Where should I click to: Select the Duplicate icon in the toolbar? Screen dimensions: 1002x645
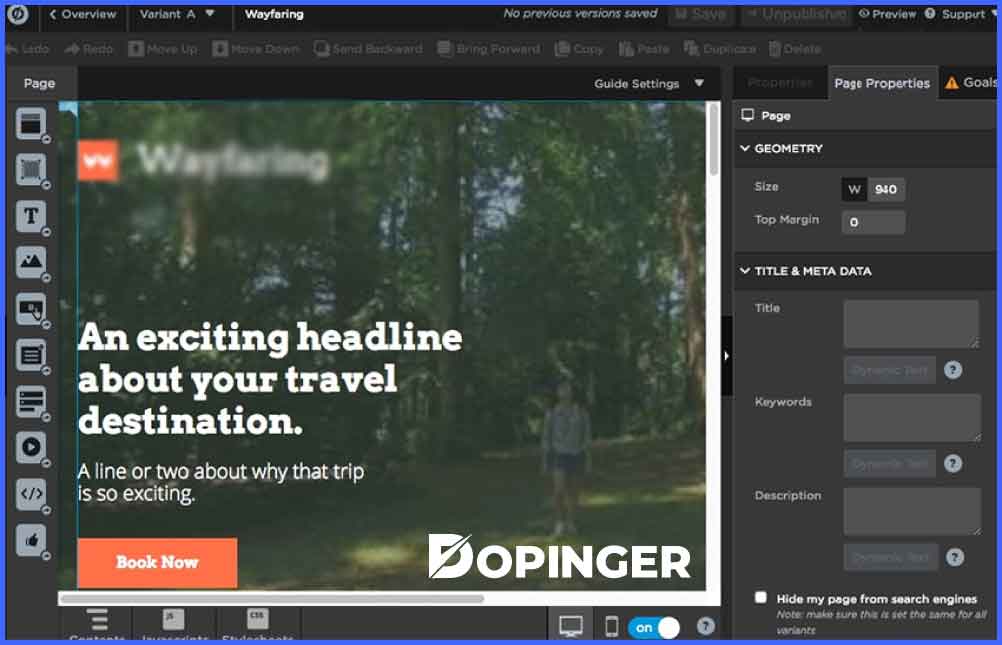[x=719, y=48]
